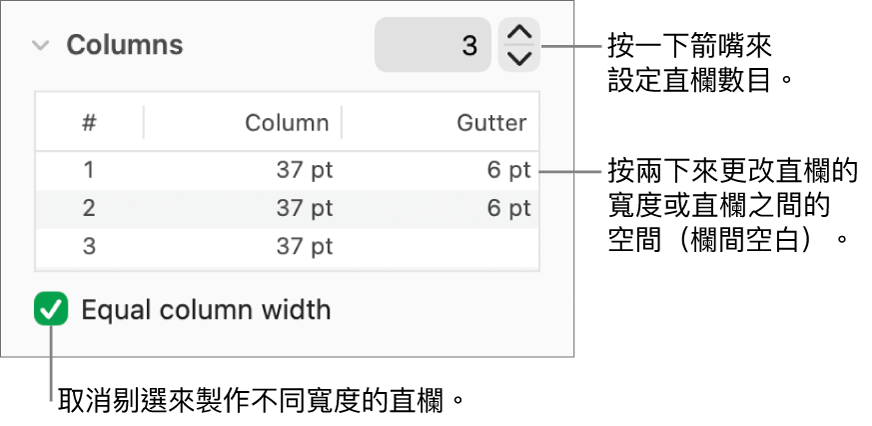Click the Gutter table header
Image resolution: width=872 pixels, height=426 pixels.
pos(491,123)
